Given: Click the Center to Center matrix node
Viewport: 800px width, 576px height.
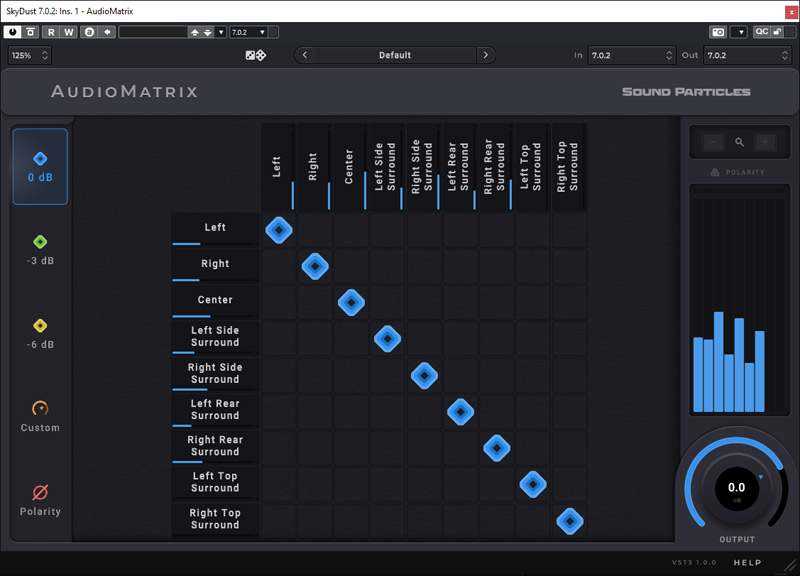Looking at the screenshot, I should point(351,302).
